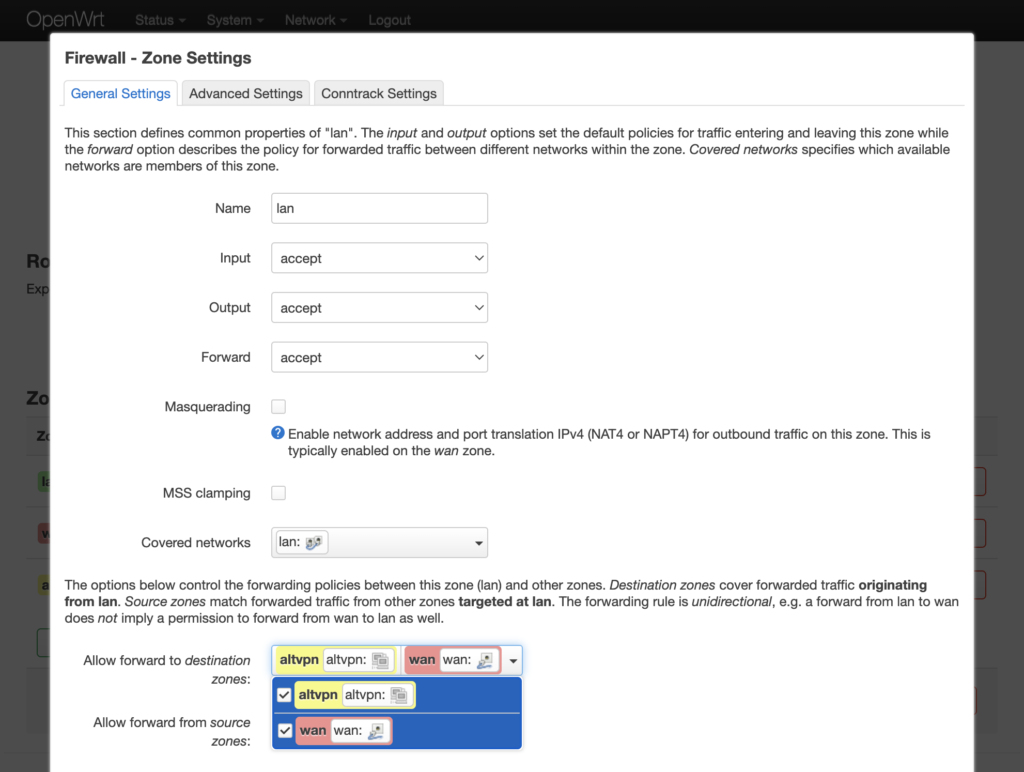This screenshot has height=772, width=1024.
Task: Open the Forward policy dropdown
Action: (379, 357)
